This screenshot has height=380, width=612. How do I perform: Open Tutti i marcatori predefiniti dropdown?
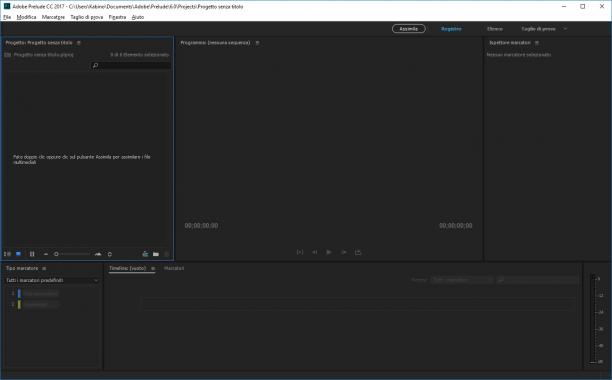[52, 280]
